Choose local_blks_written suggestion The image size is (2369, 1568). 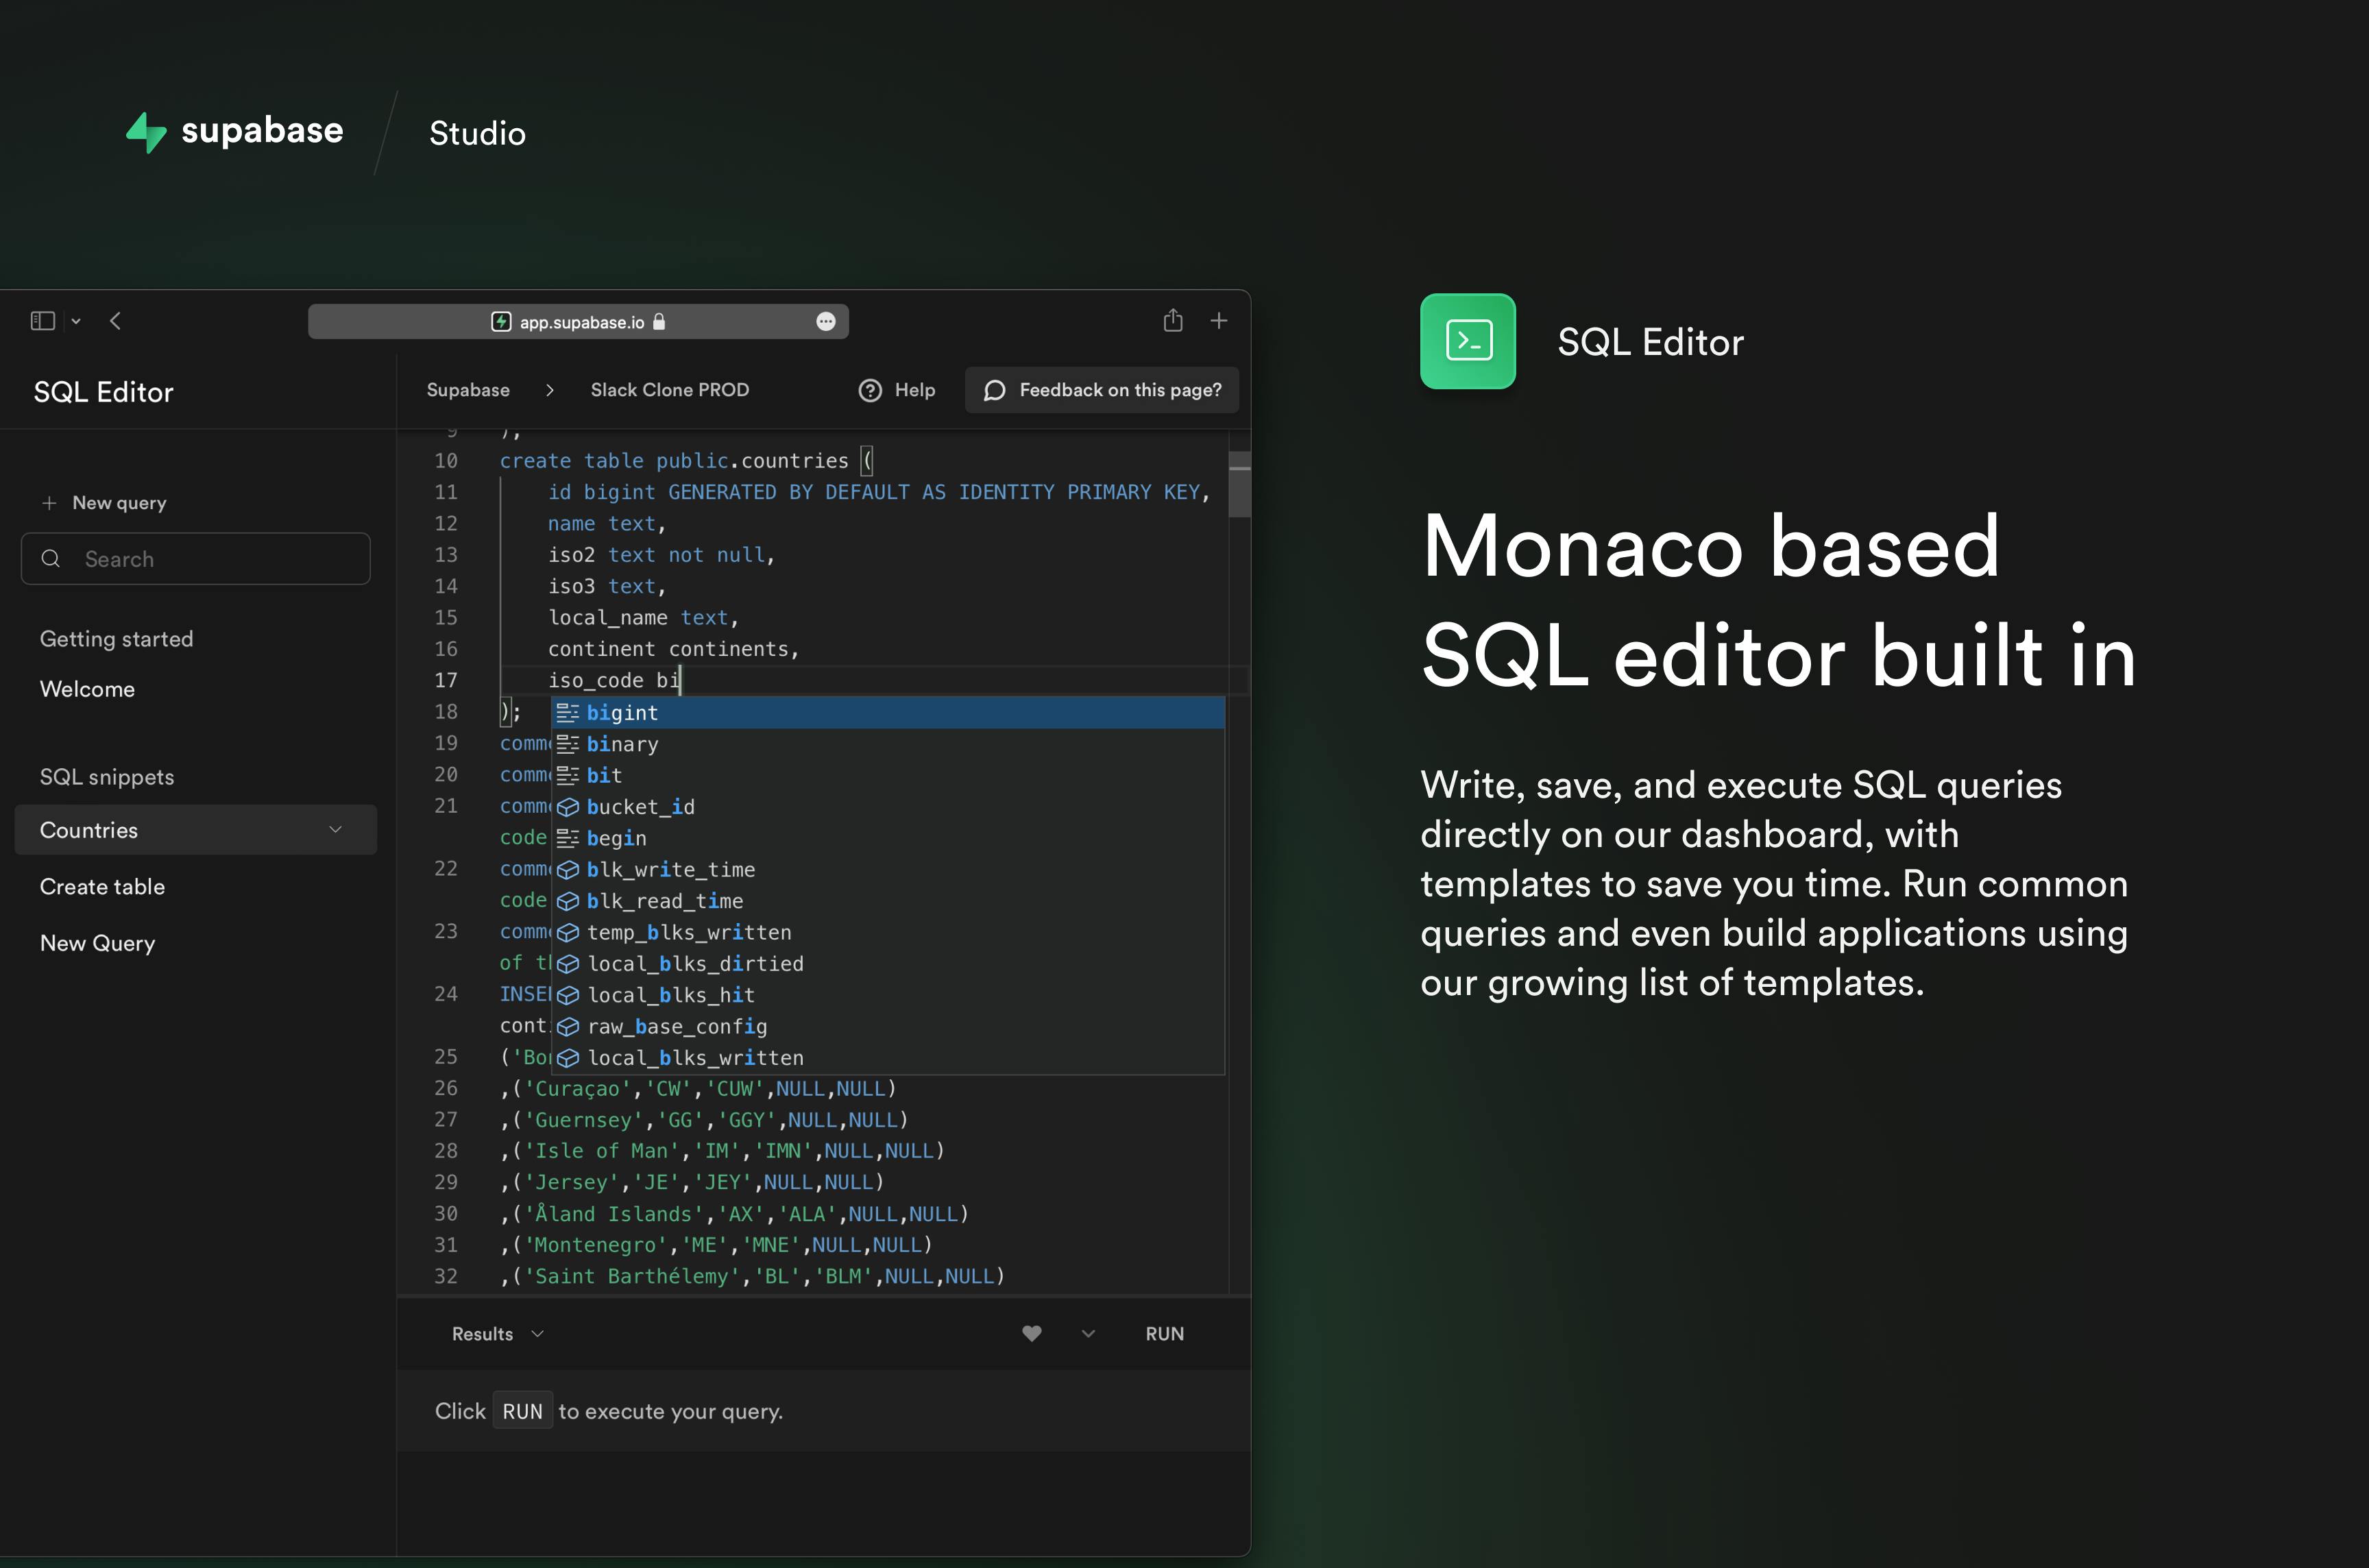pyautogui.click(x=889, y=1058)
